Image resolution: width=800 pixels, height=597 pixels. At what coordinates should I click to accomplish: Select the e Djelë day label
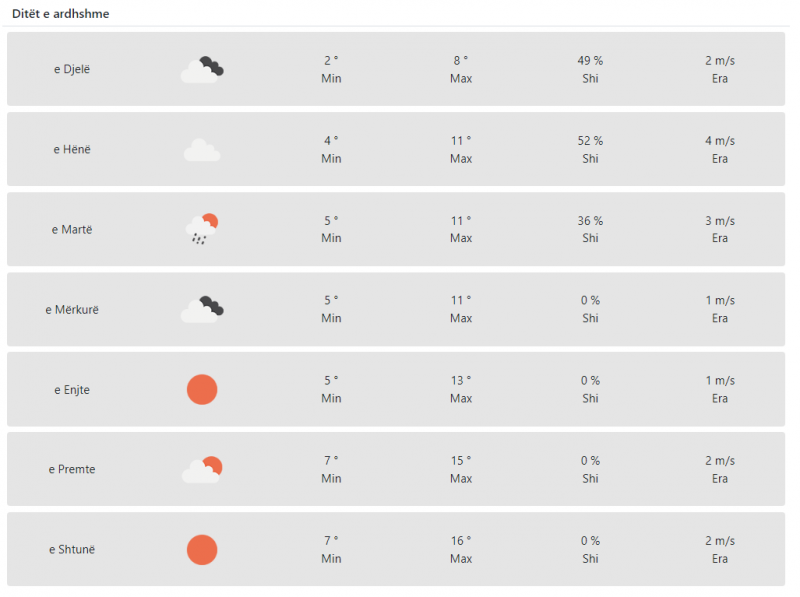[x=72, y=69]
